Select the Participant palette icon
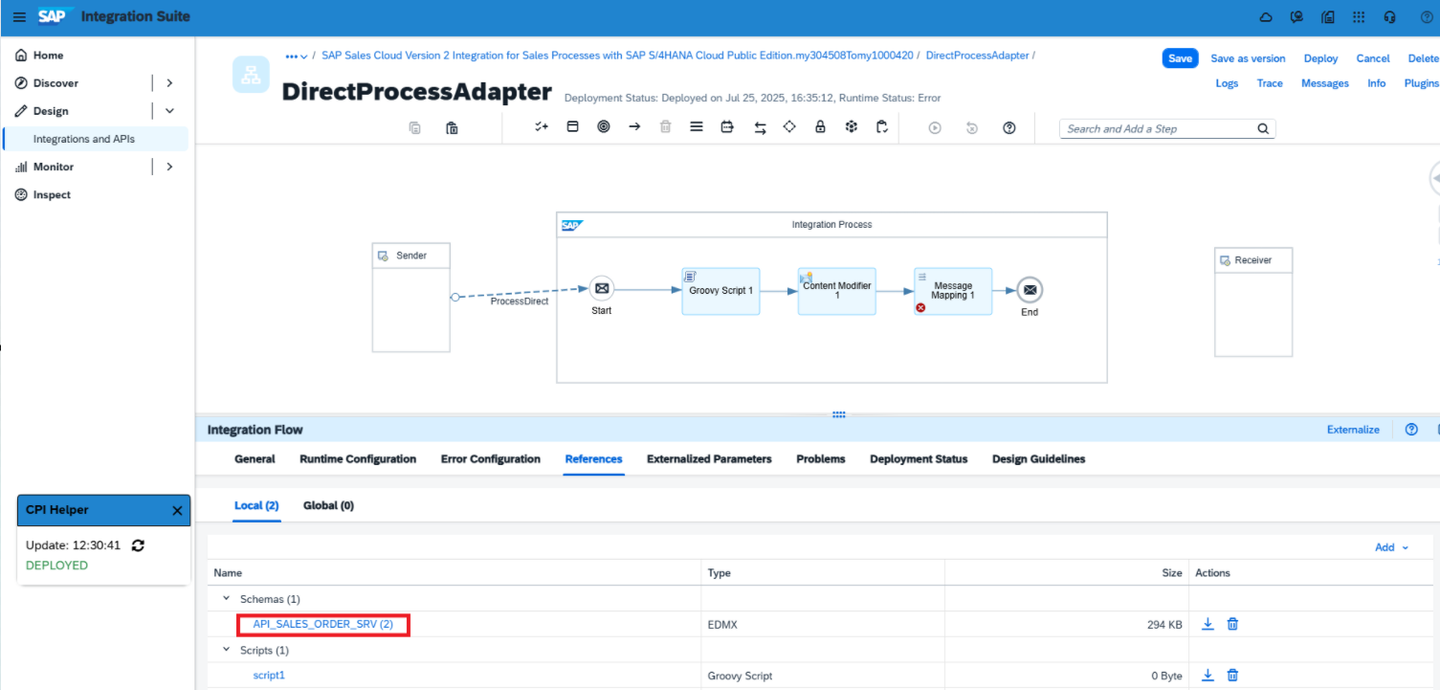 pos(573,127)
